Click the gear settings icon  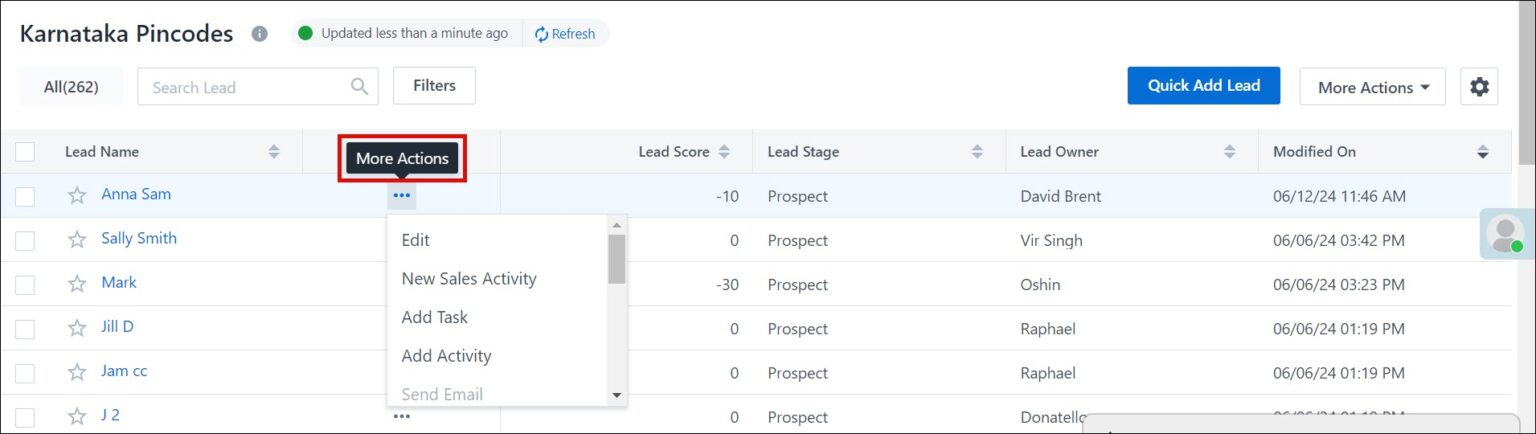tap(1479, 87)
